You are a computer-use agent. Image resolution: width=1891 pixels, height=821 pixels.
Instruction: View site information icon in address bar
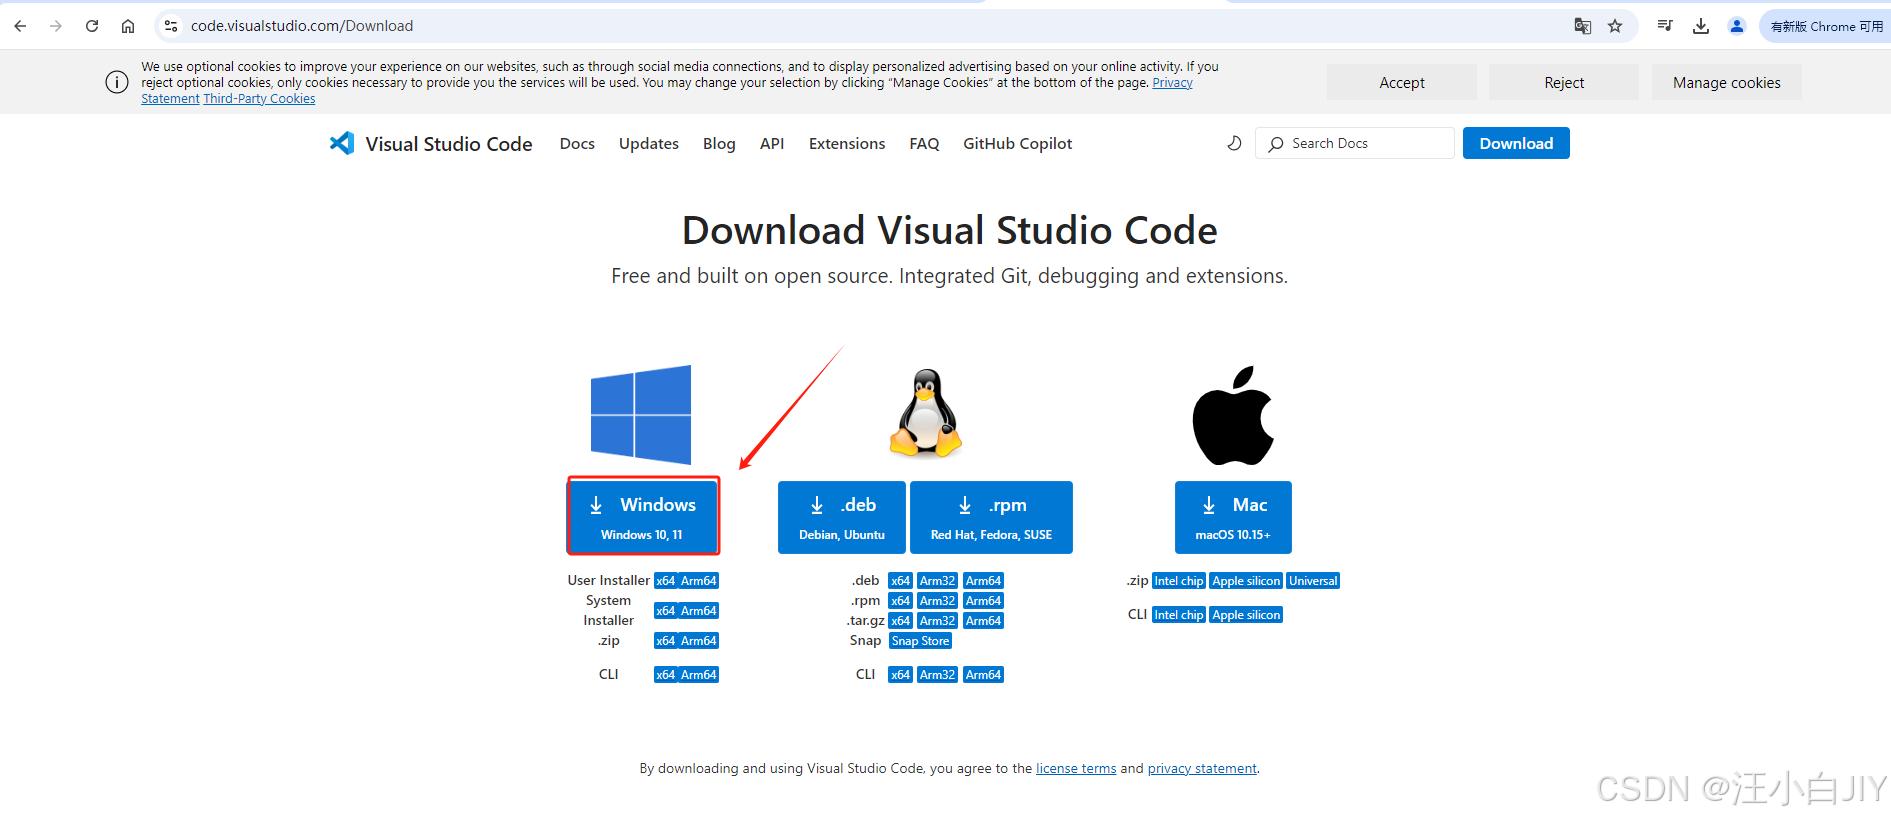pyautogui.click(x=171, y=26)
